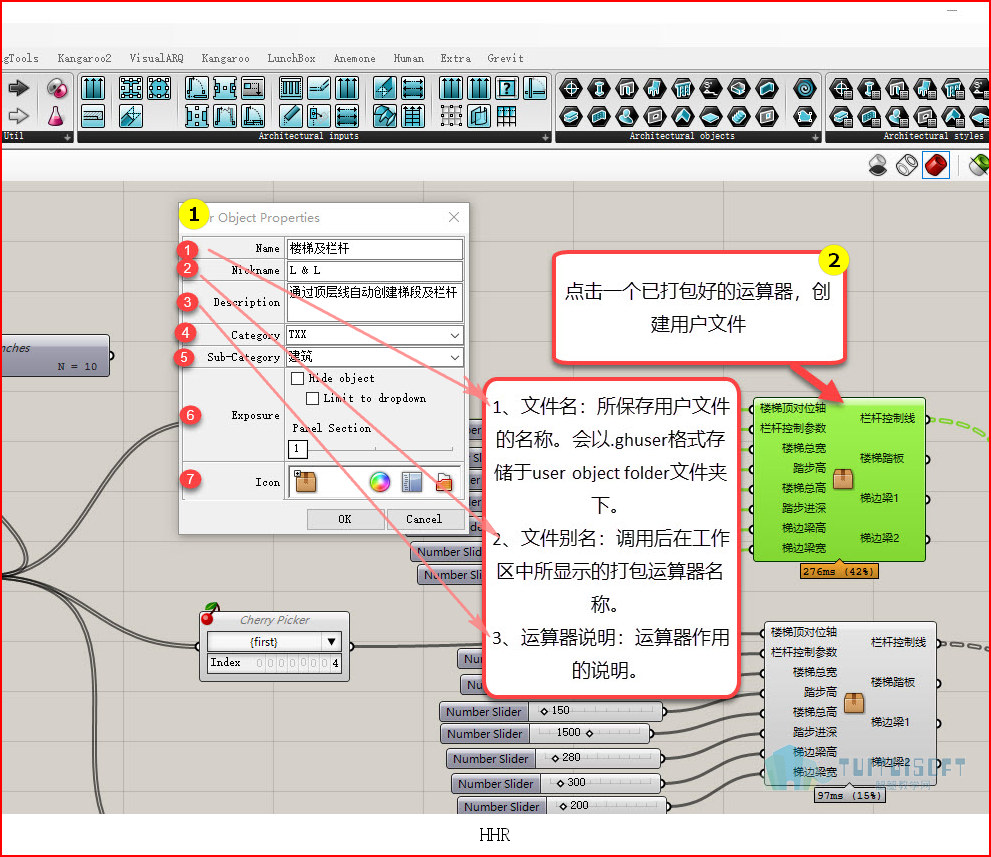Click the color wheel icon in Icon row

(x=380, y=482)
